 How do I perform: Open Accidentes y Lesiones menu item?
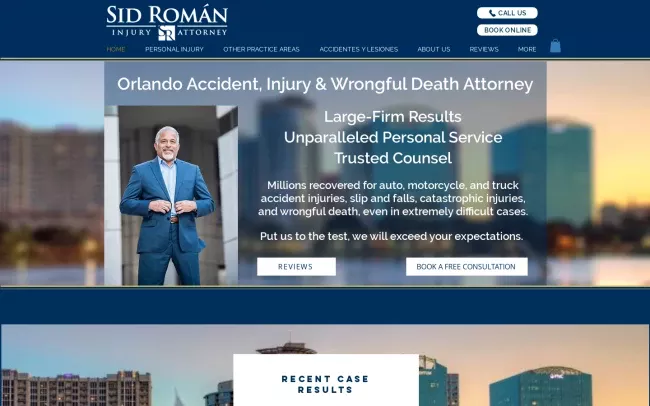(359, 49)
